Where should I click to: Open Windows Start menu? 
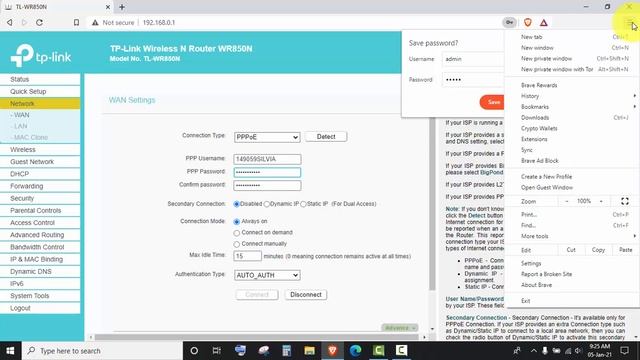pyautogui.click(x=11, y=351)
